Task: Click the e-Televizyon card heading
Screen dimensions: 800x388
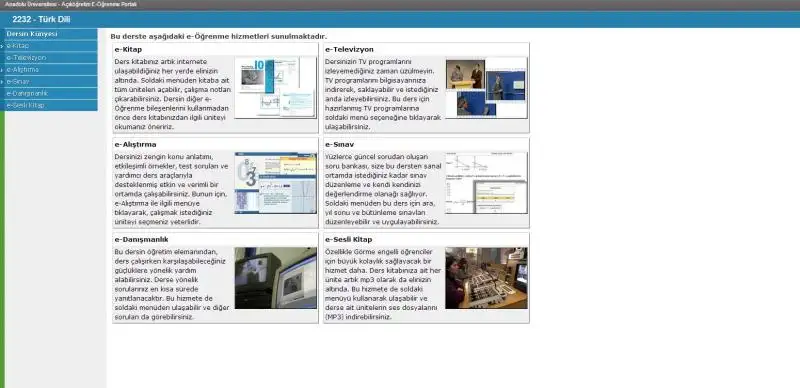Action: pyautogui.click(x=349, y=50)
